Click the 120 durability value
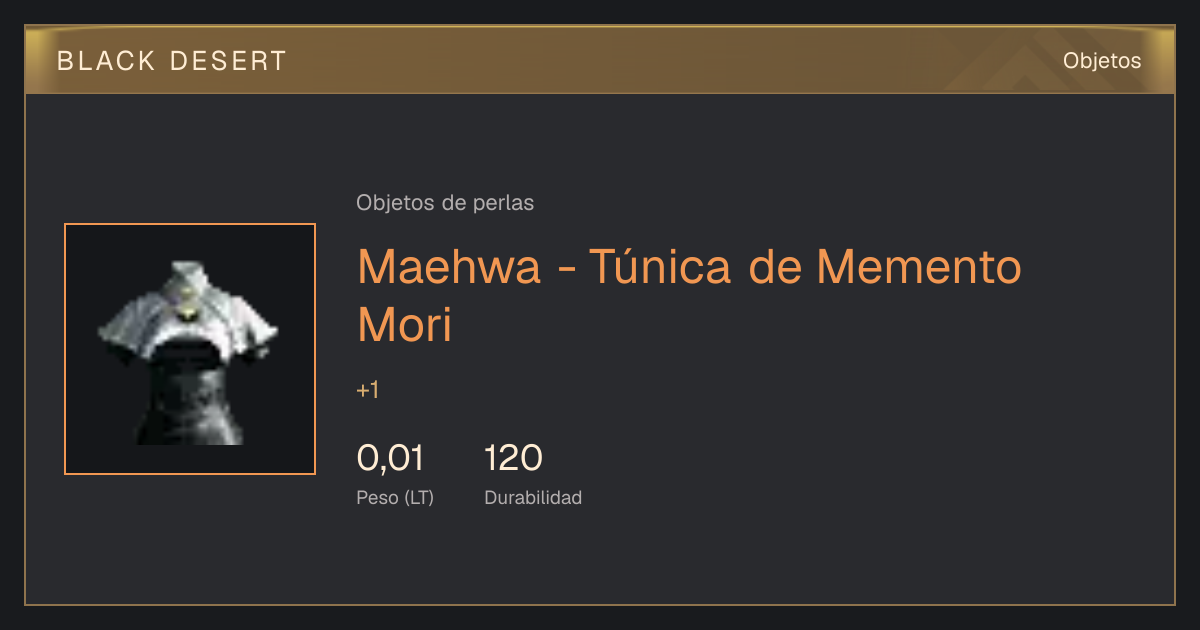 [x=513, y=458]
